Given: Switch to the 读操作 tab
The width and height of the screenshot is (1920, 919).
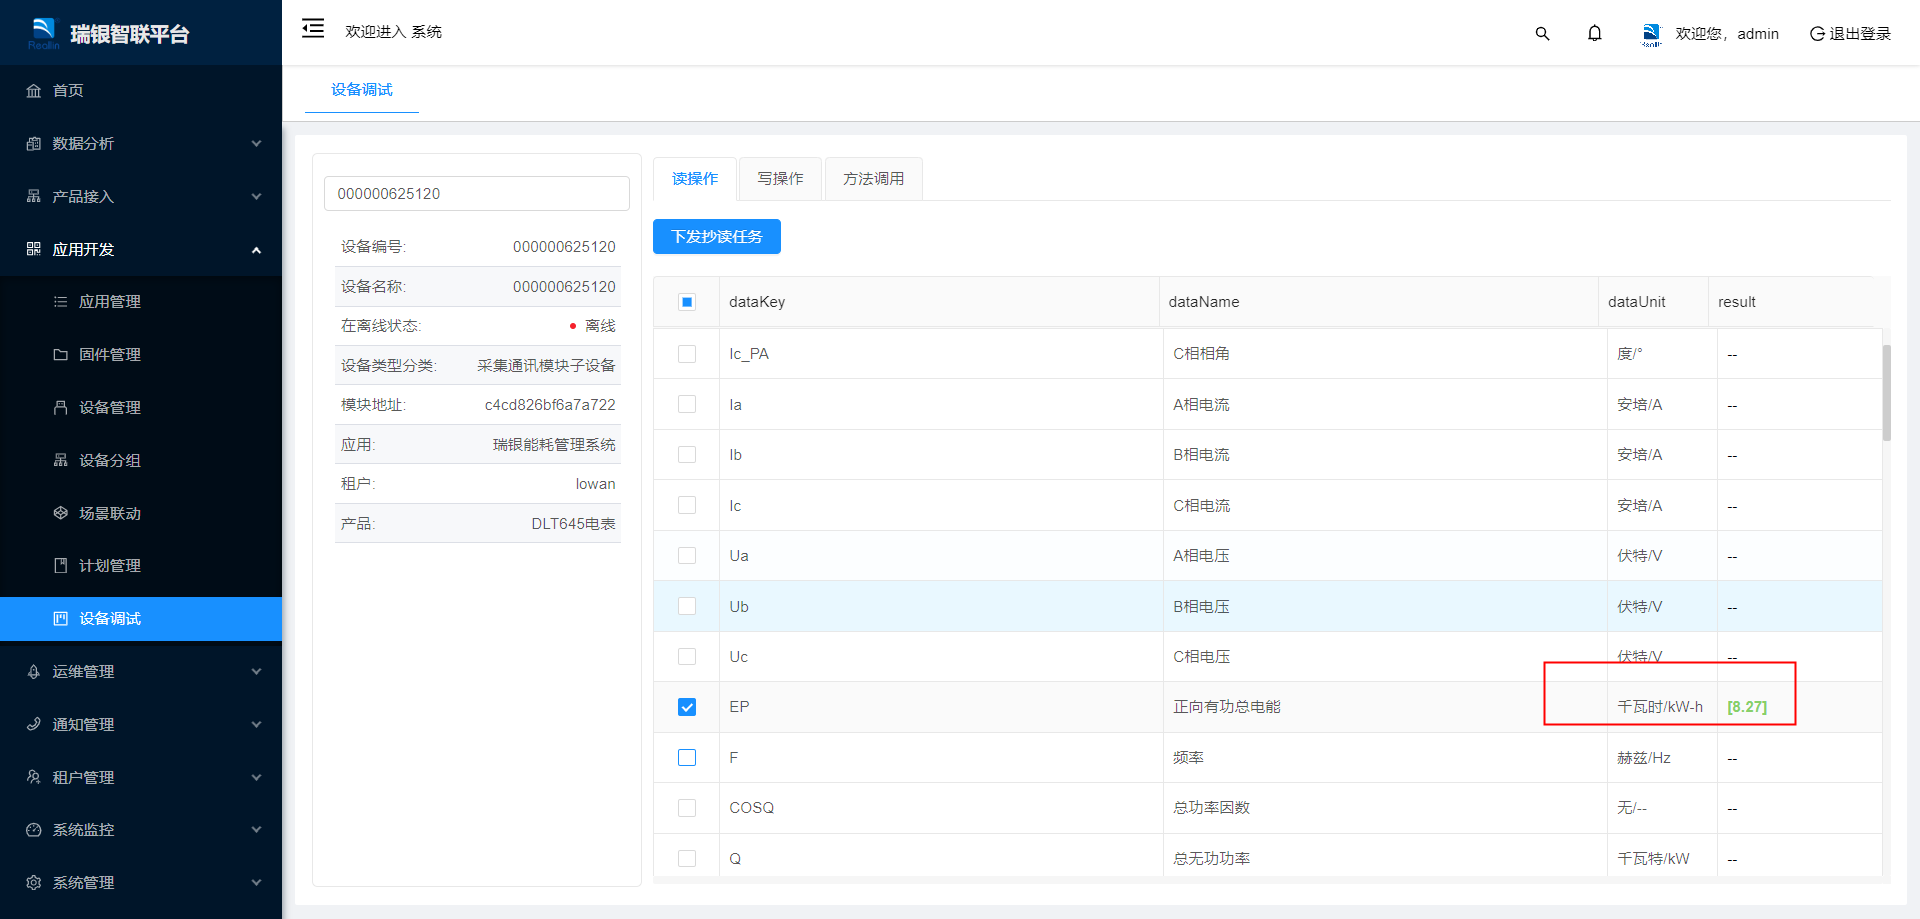Looking at the screenshot, I should click(x=695, y=179).
